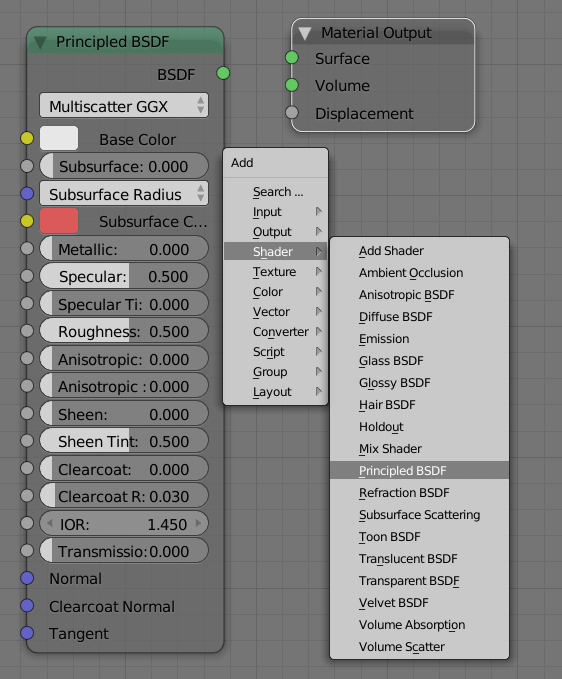Collapse the Material Output node triangle
The height and width of the screenshot is (679, 562).
pos(305,33)
